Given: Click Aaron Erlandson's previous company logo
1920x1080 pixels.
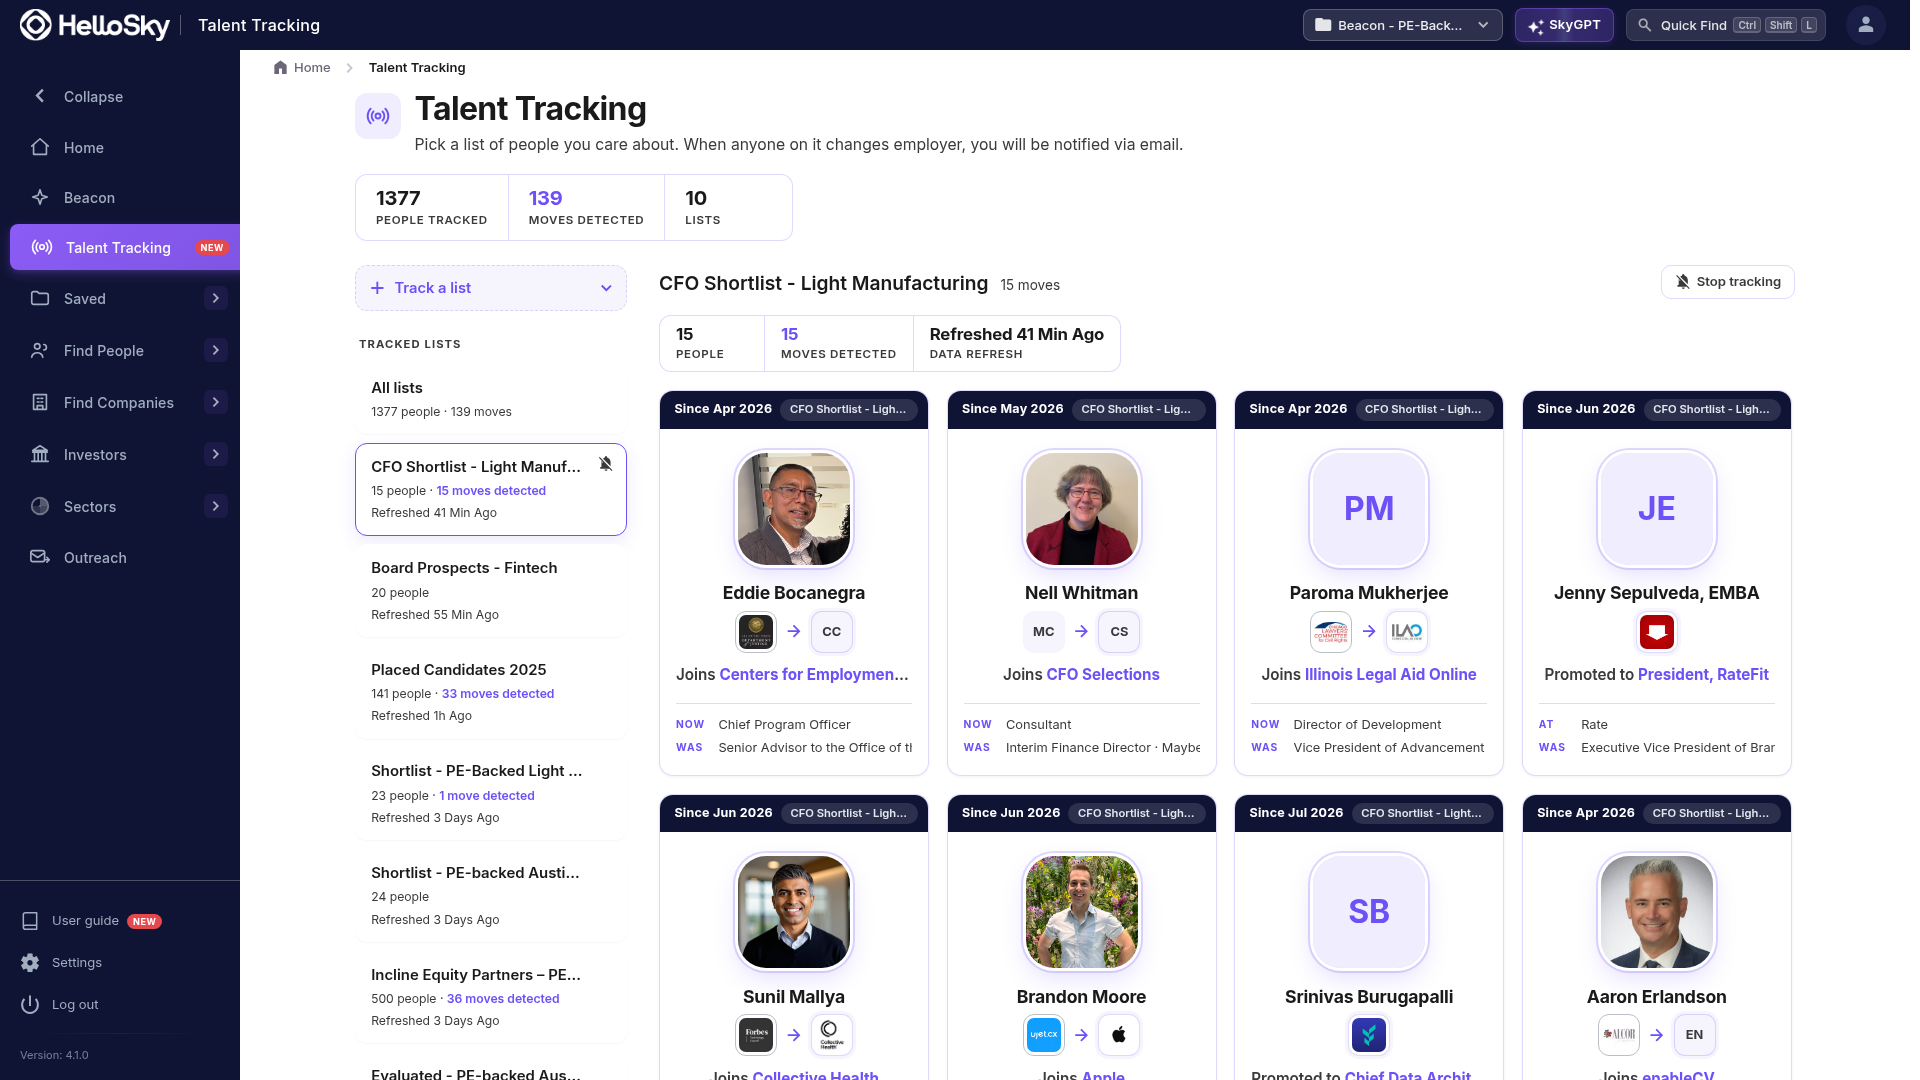Looking at the screenshot, I should [1619, 1035].
